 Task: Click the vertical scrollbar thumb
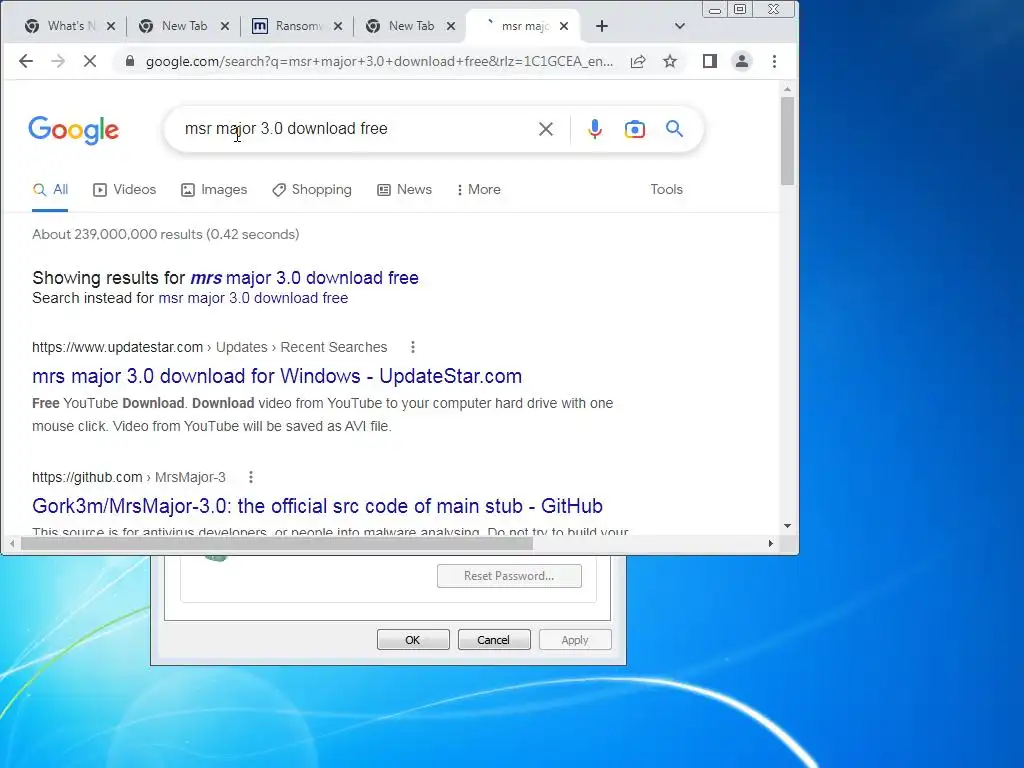click(x=788, y=140)
